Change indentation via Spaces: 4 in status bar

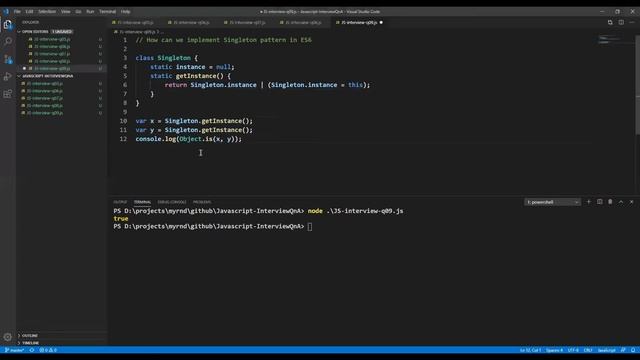(554, 350)
